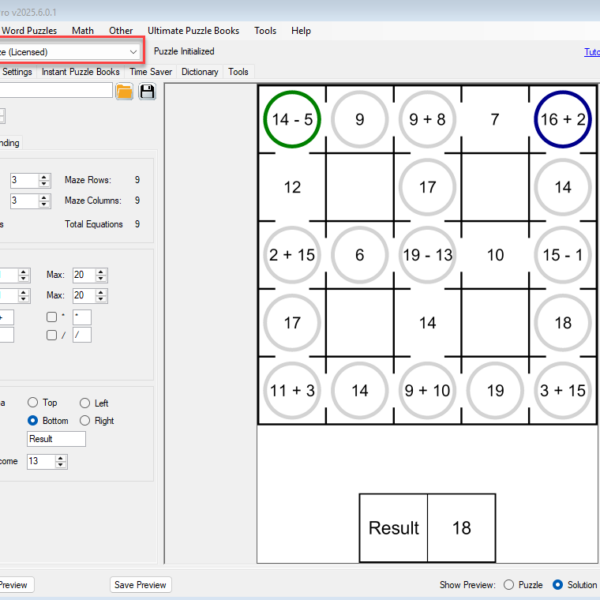Expand the puzzle type Licensed dropdown

(x=134, y=51)
